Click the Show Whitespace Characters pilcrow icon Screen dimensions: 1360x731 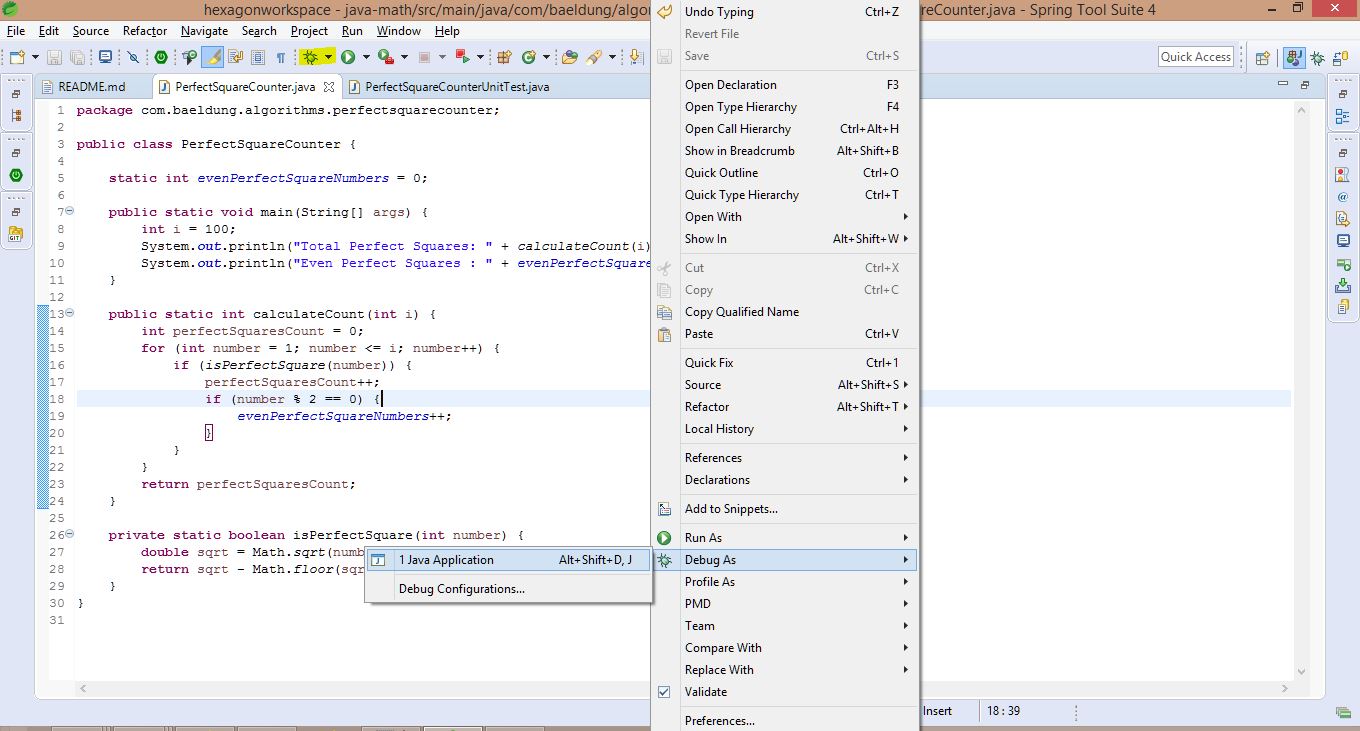281,57
